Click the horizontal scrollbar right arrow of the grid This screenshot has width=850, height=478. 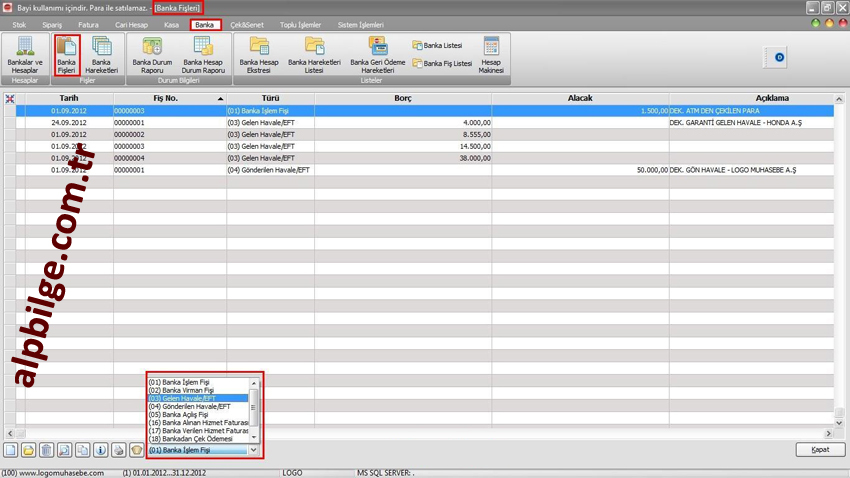click(x=828, y=434)
